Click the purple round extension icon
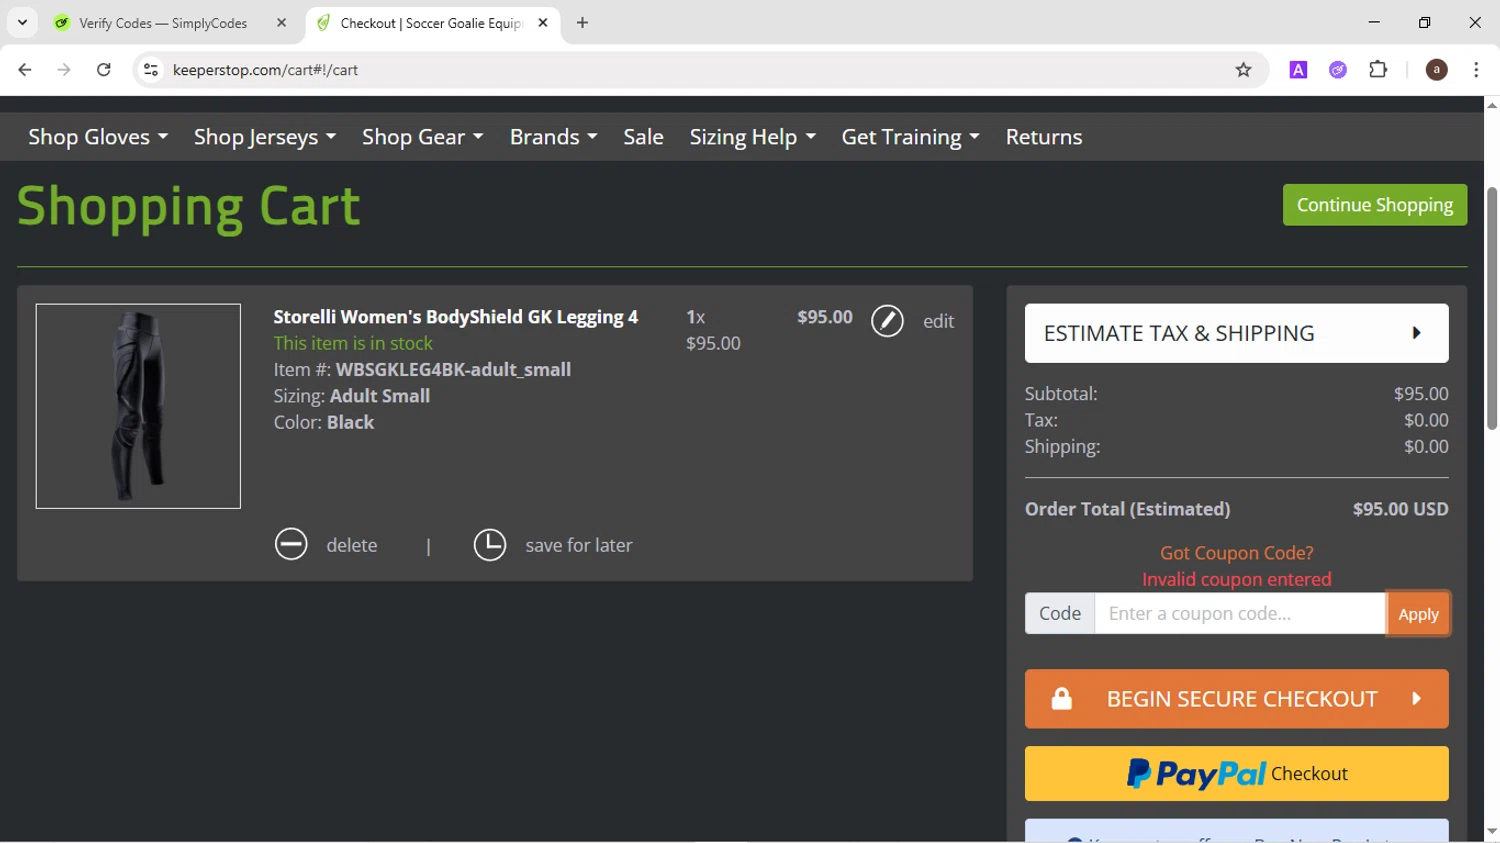This screenshot has width=1500, height=843. (1338, 70)
